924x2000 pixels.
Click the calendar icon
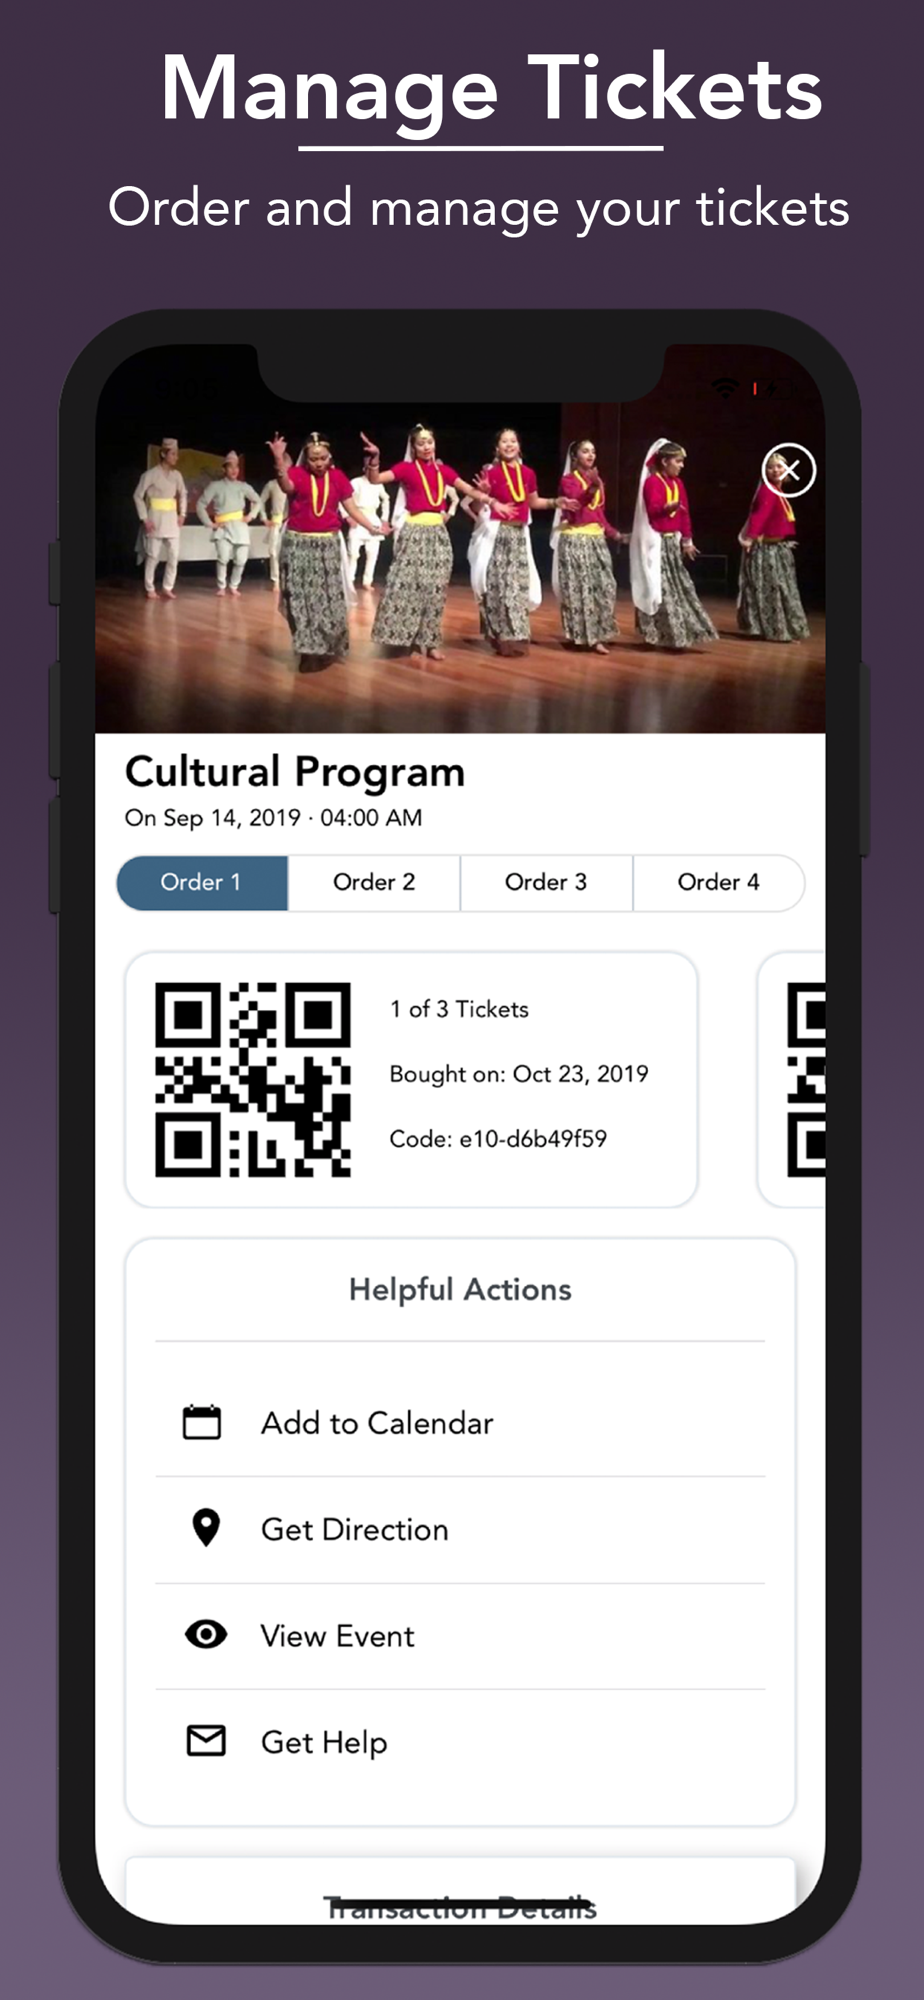[x=202, y=1422]
